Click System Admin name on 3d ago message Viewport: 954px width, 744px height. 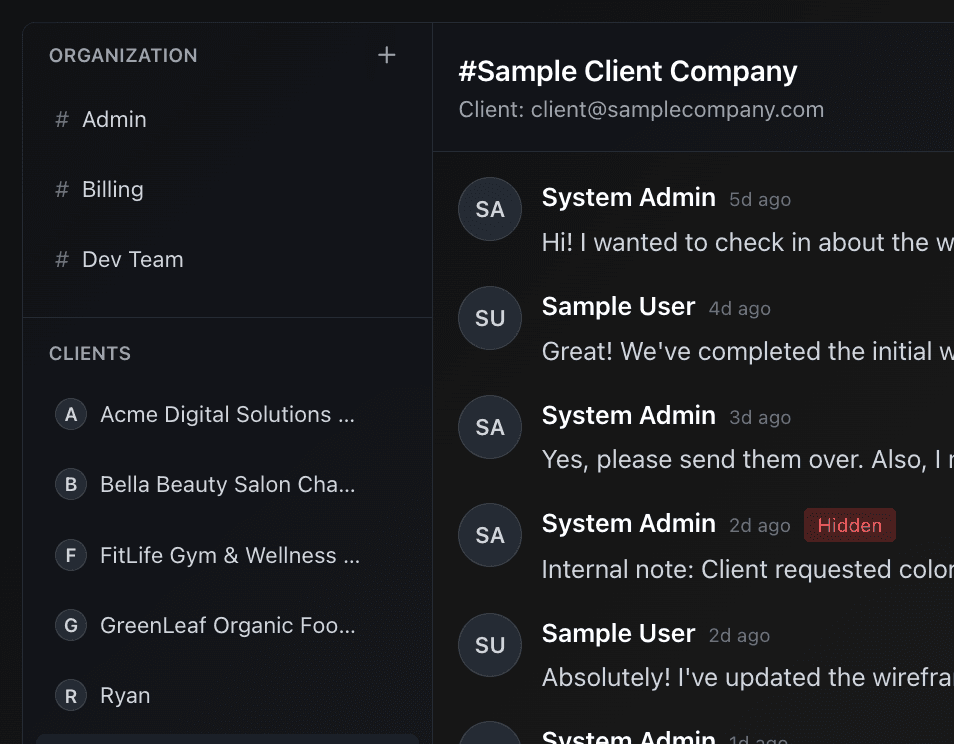point(628,415)
